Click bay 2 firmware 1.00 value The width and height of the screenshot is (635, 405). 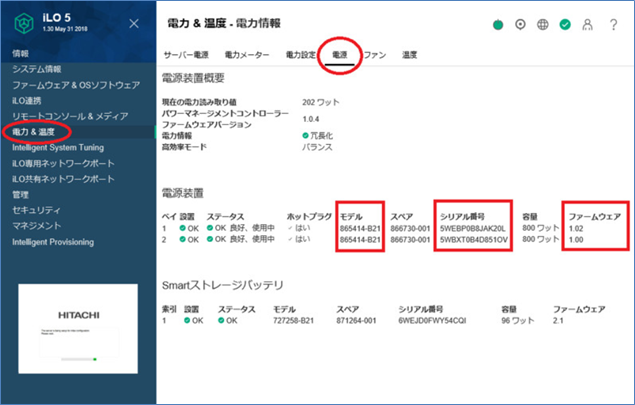(x=576, y=240)
